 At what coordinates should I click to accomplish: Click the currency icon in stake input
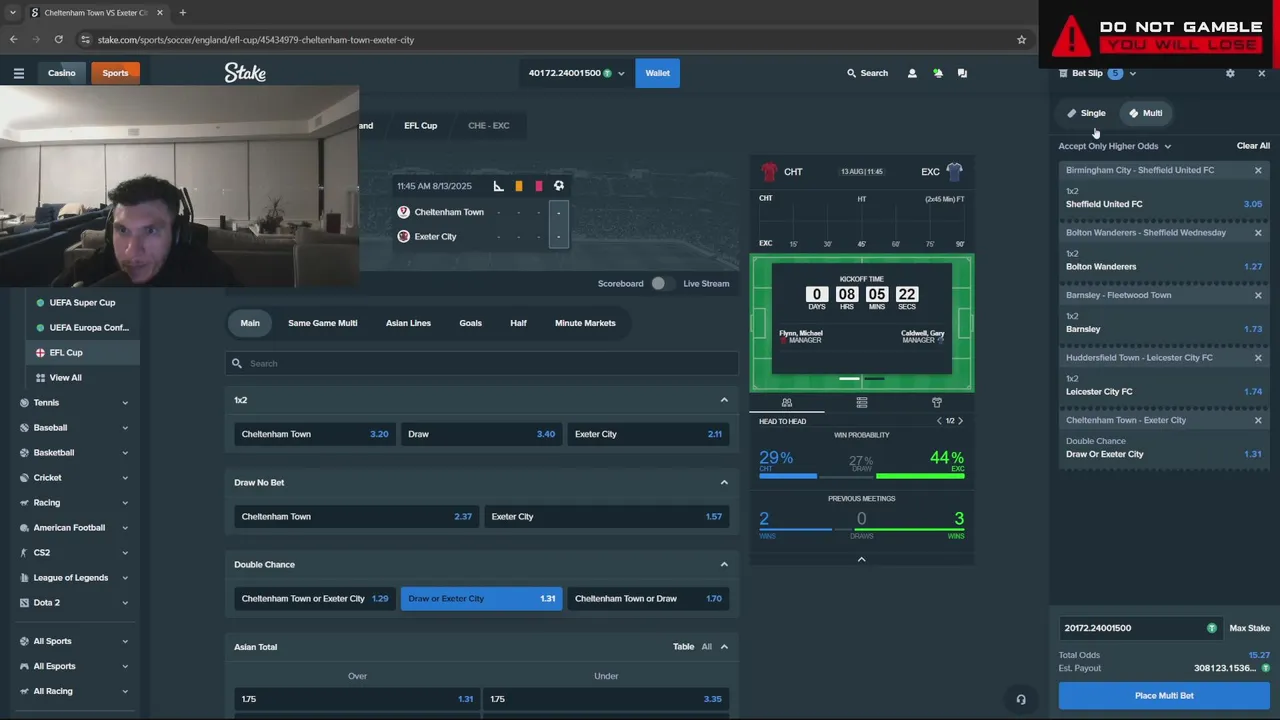click(1211, 628)
